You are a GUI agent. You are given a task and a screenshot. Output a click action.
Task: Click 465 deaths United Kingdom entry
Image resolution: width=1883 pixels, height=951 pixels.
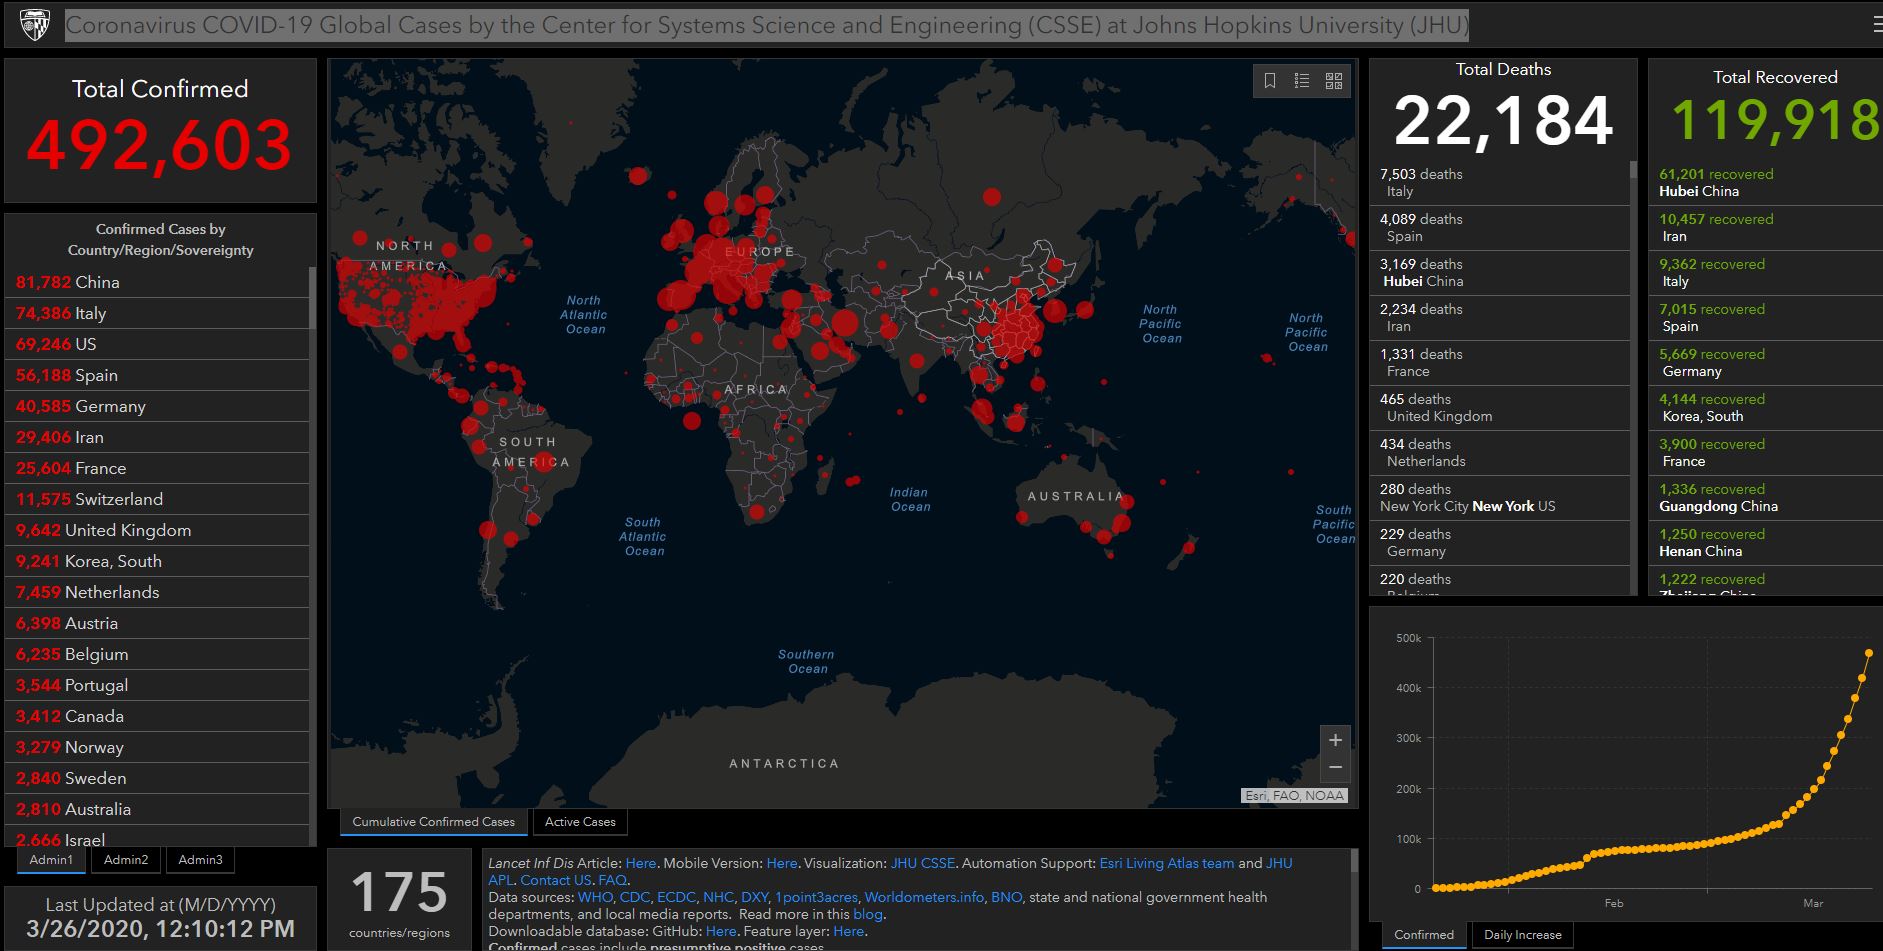(1498, 407)
